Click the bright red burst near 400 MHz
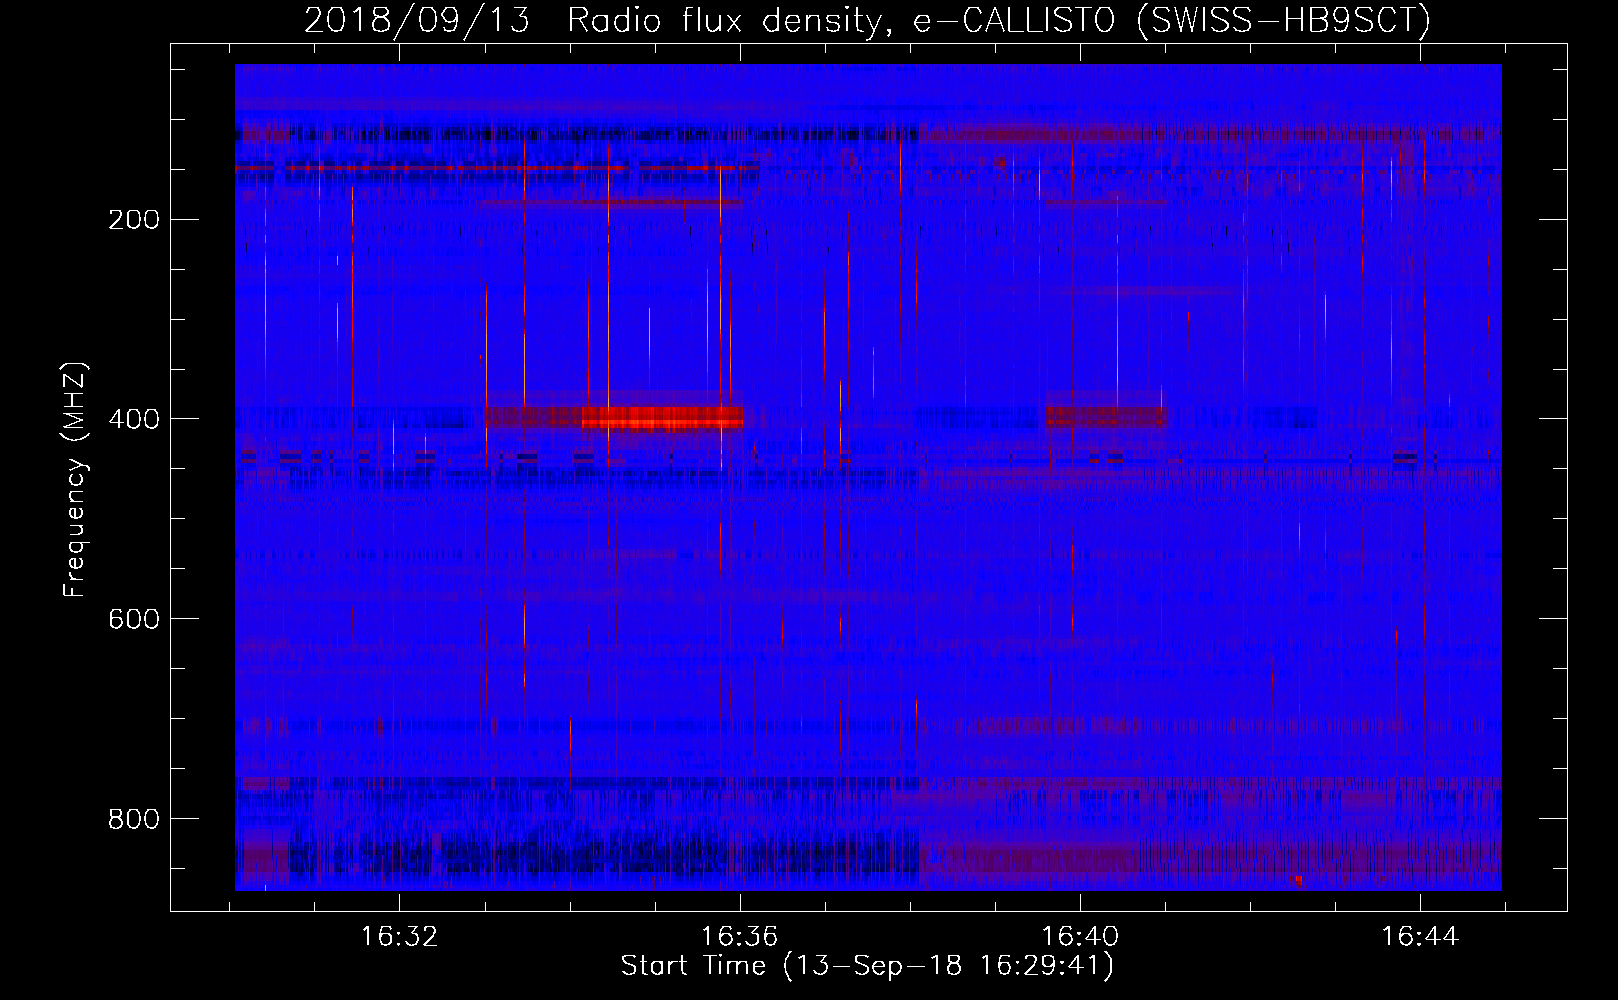 coord(662,417)
